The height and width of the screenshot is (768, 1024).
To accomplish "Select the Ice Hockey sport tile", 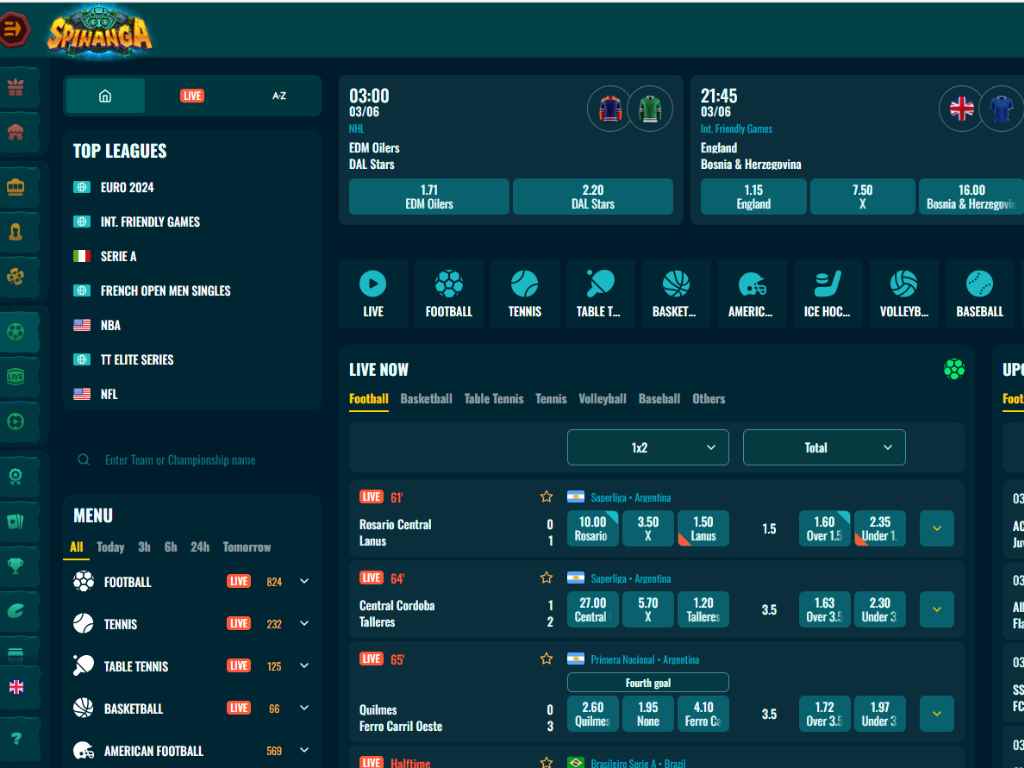I will (827, 293).
